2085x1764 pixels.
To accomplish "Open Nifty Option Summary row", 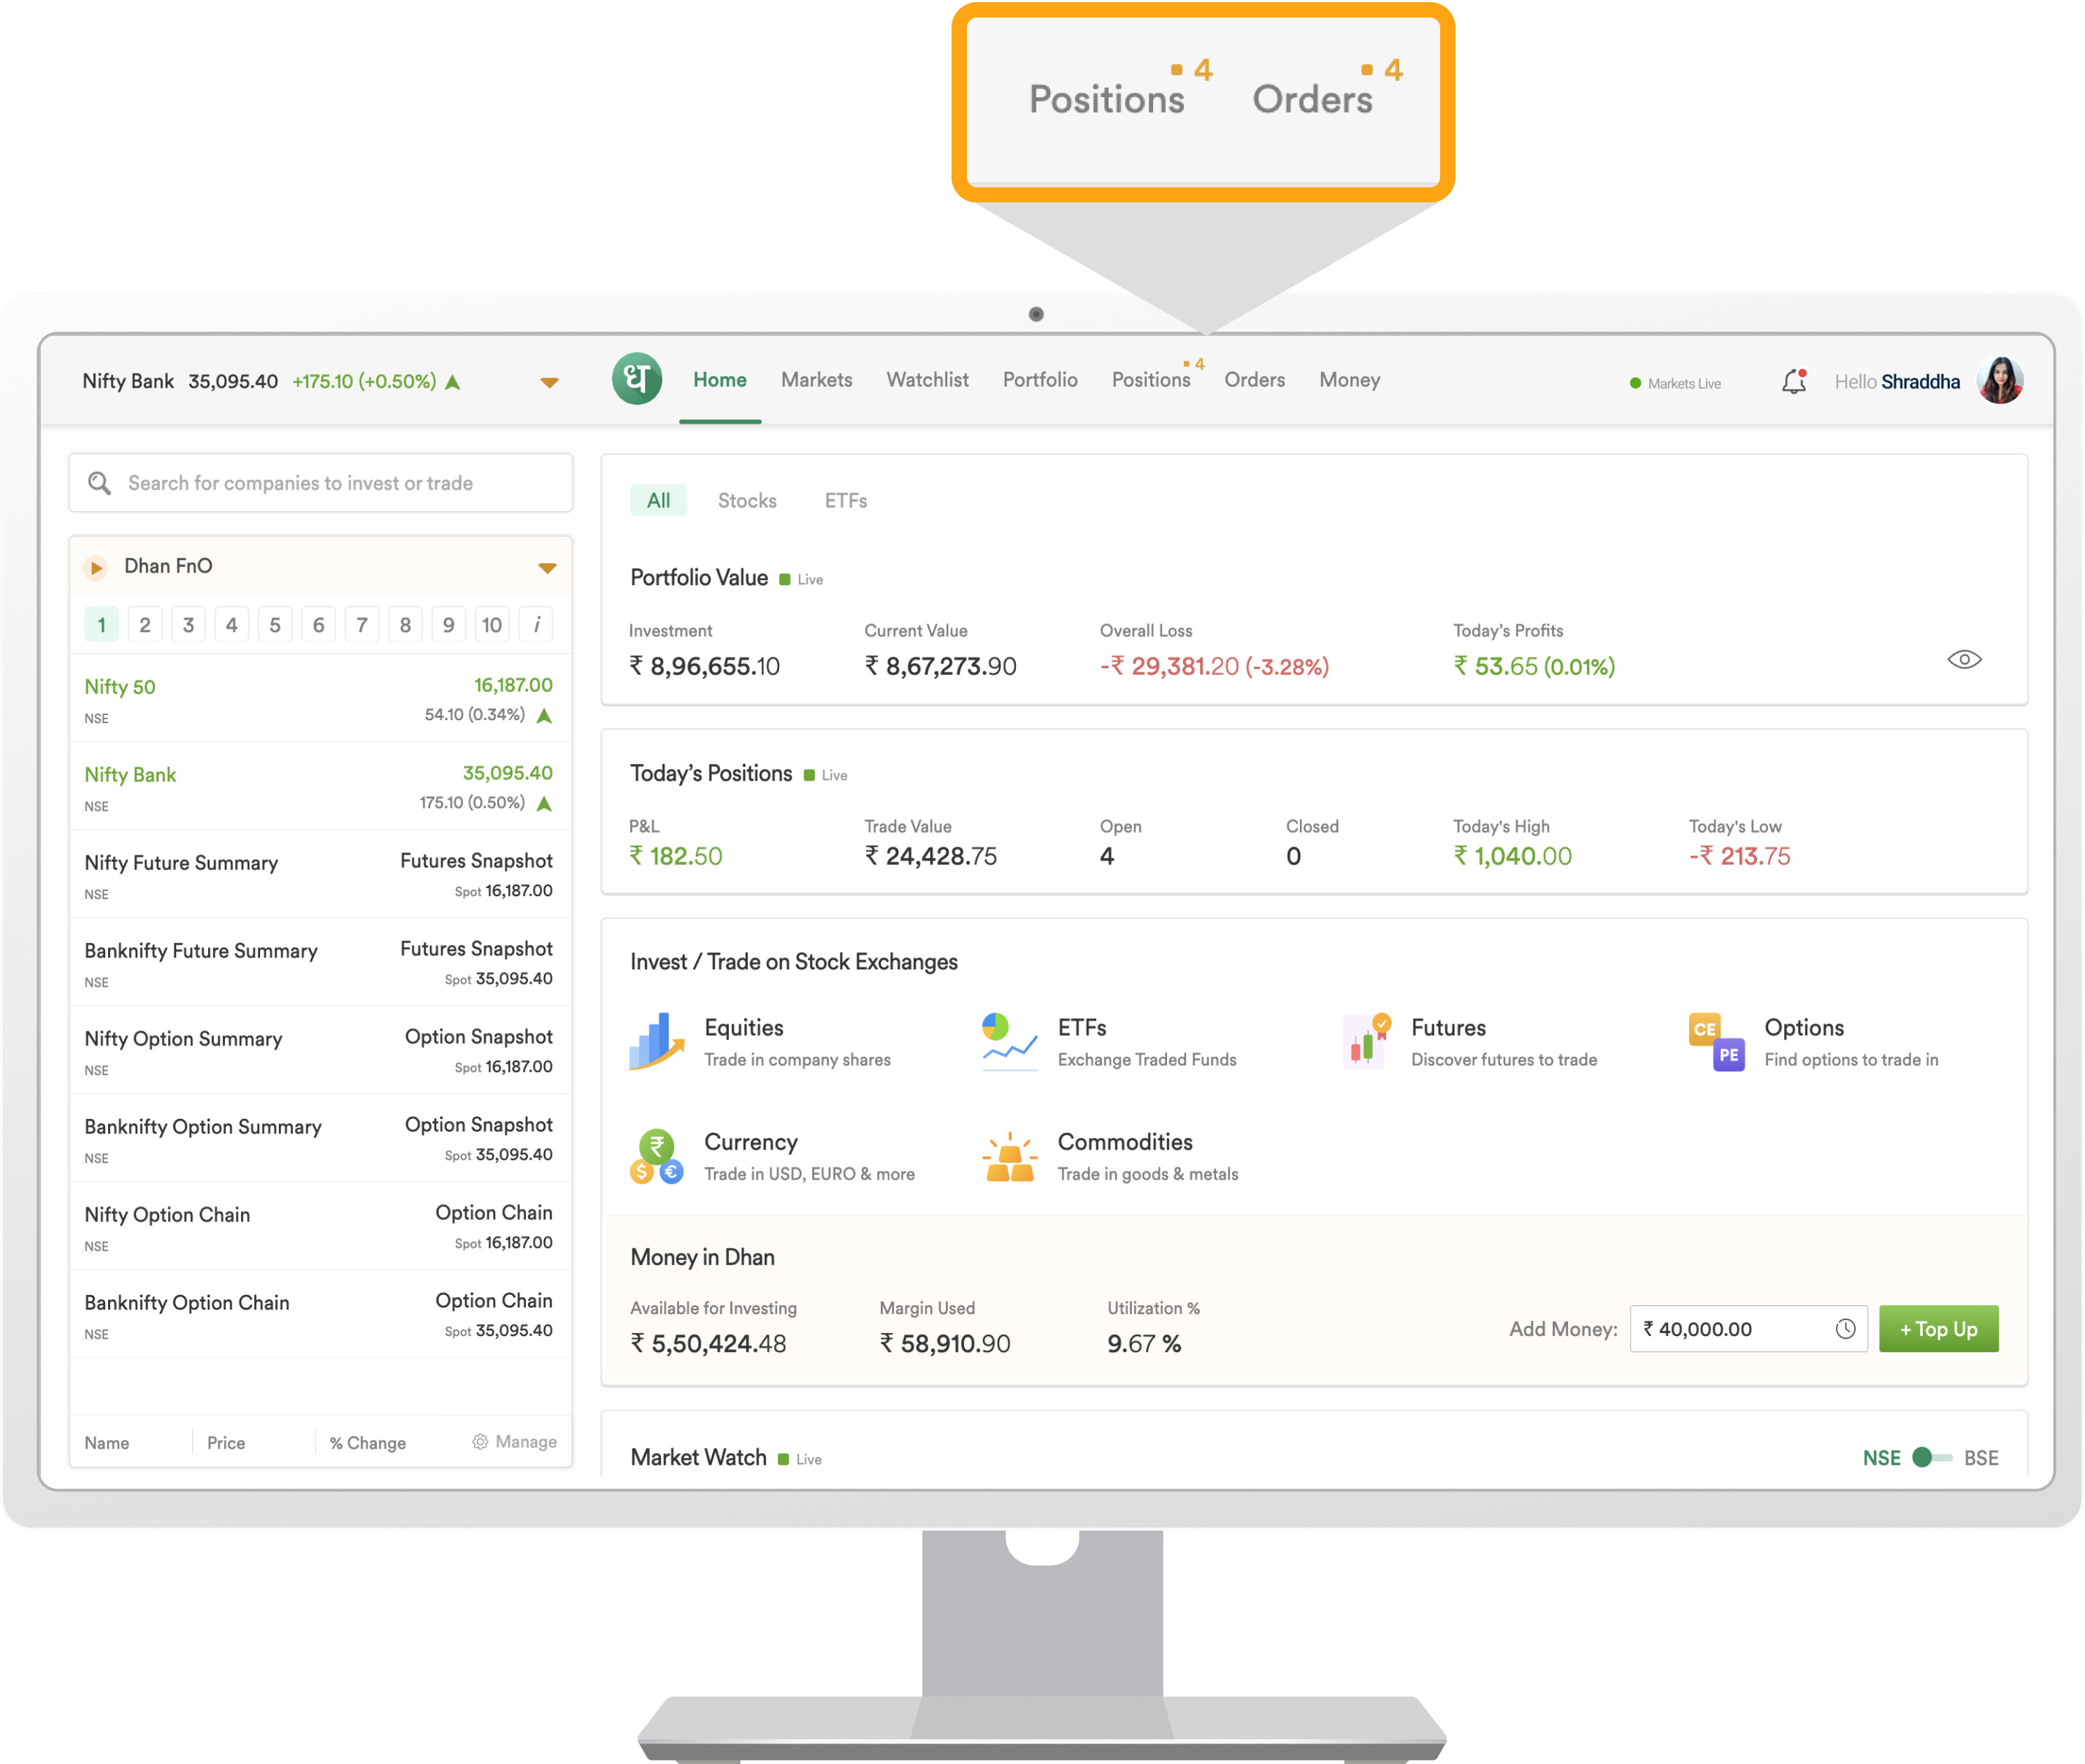I will point(321,1051).
